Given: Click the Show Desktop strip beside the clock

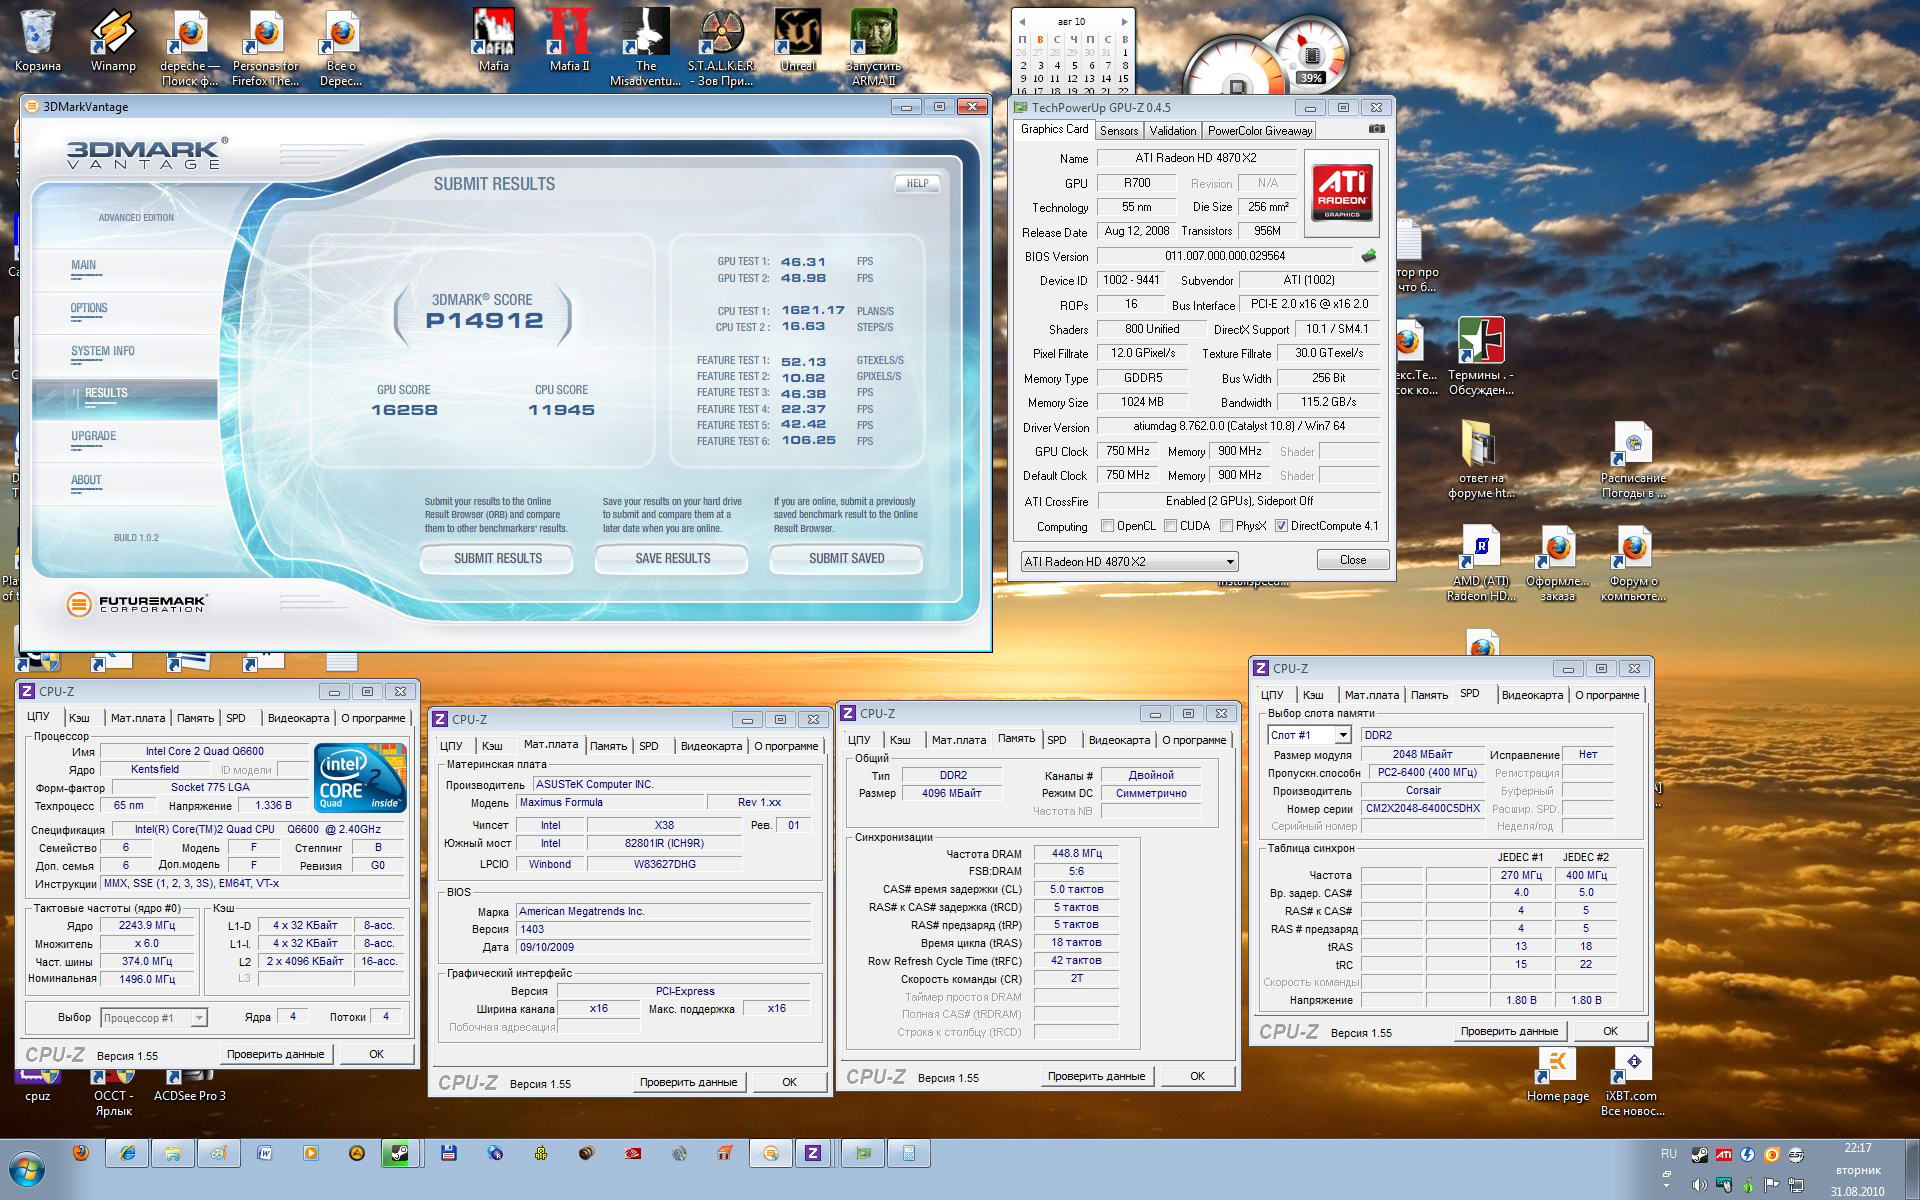Looking at the screenshot, I should (1912, 1169).
